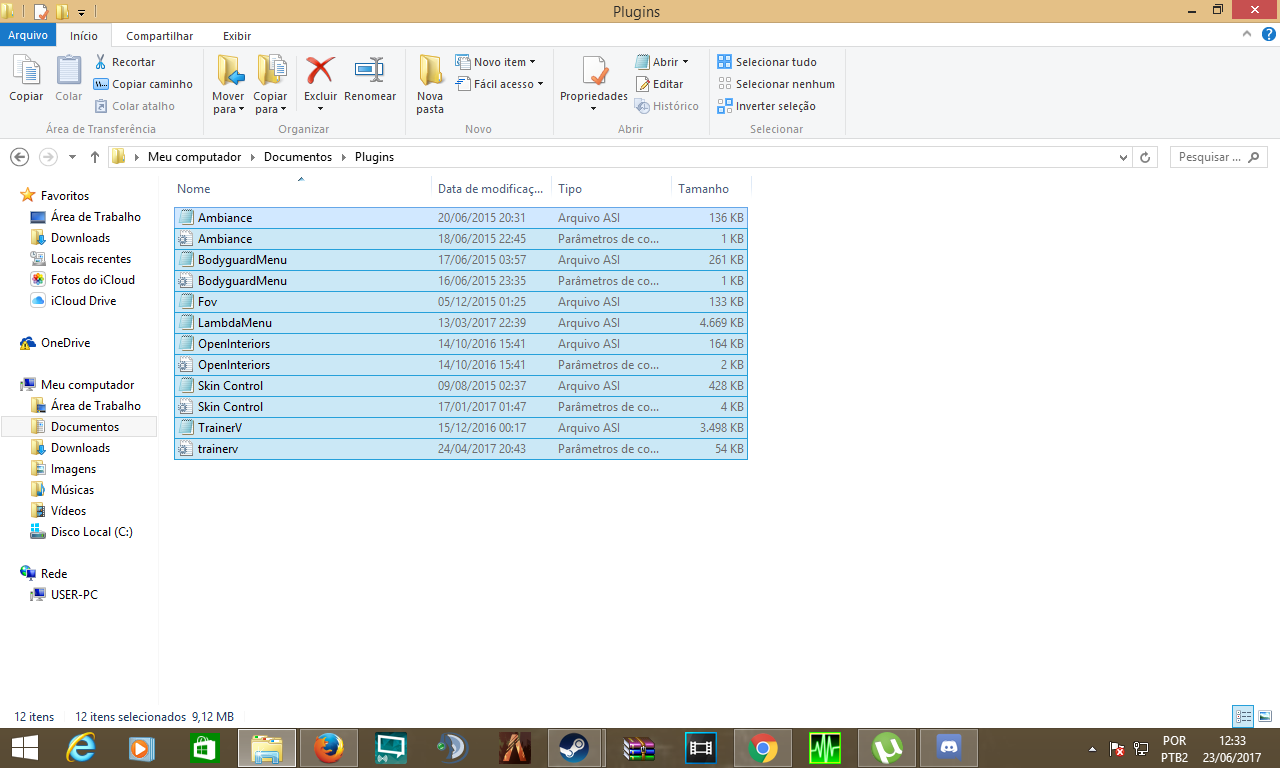This screenshot has width=1280, height=768.
Task: Click the Excluir (delete) red X icon
Action: click(x=320, y=71)
